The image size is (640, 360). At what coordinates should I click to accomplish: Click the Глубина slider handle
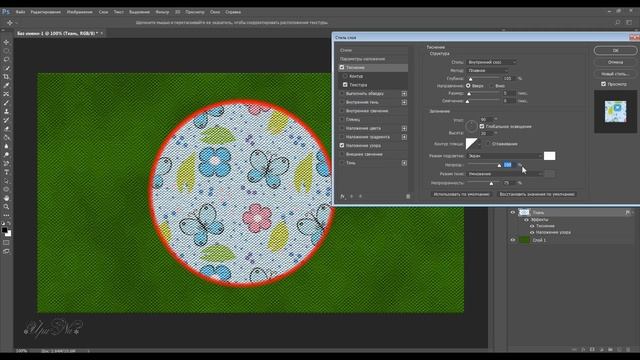click(x=471, y=79)
